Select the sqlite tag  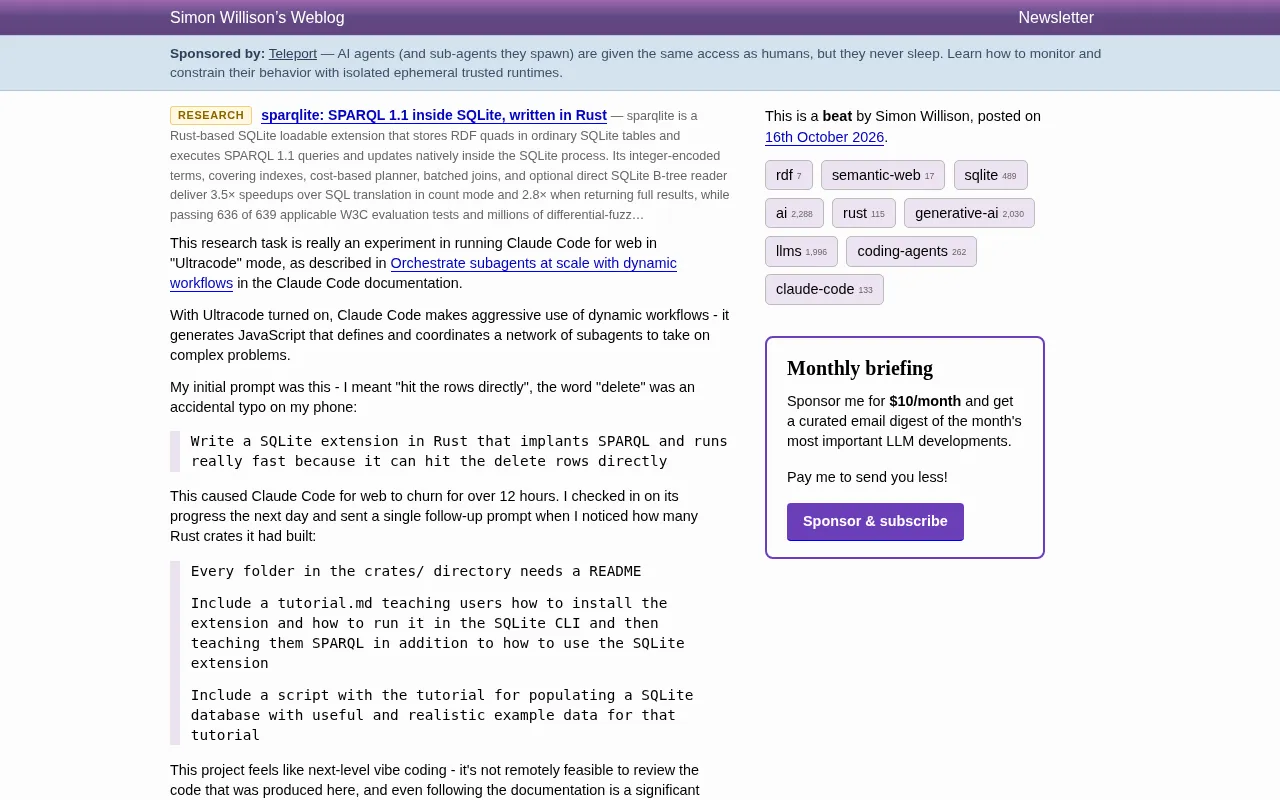click(990, 175)
